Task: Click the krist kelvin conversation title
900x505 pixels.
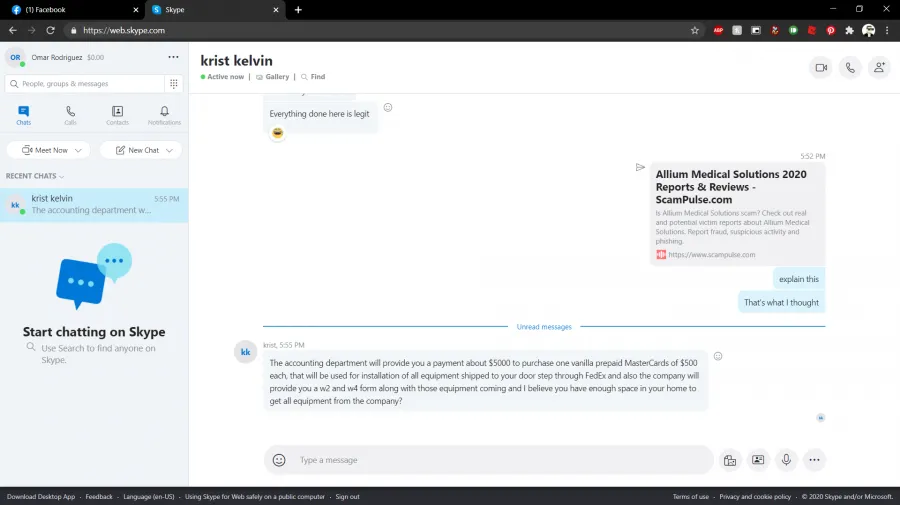Action: [x=236, y=60]
